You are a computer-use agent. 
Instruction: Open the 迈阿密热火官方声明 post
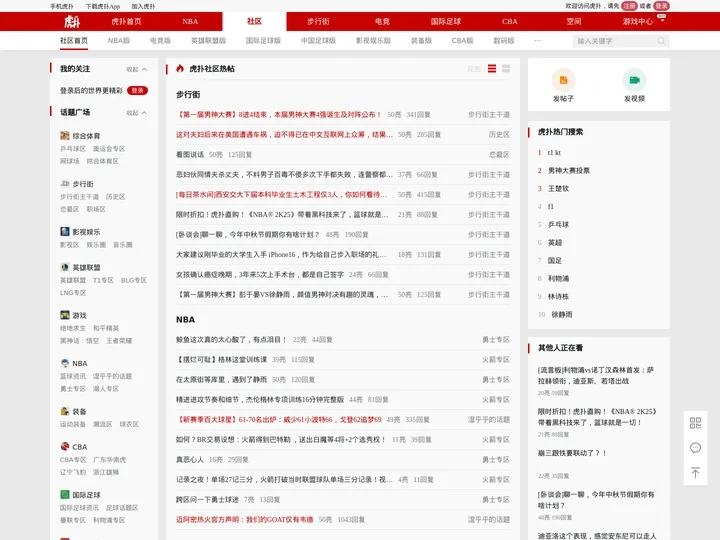[244, 520]
